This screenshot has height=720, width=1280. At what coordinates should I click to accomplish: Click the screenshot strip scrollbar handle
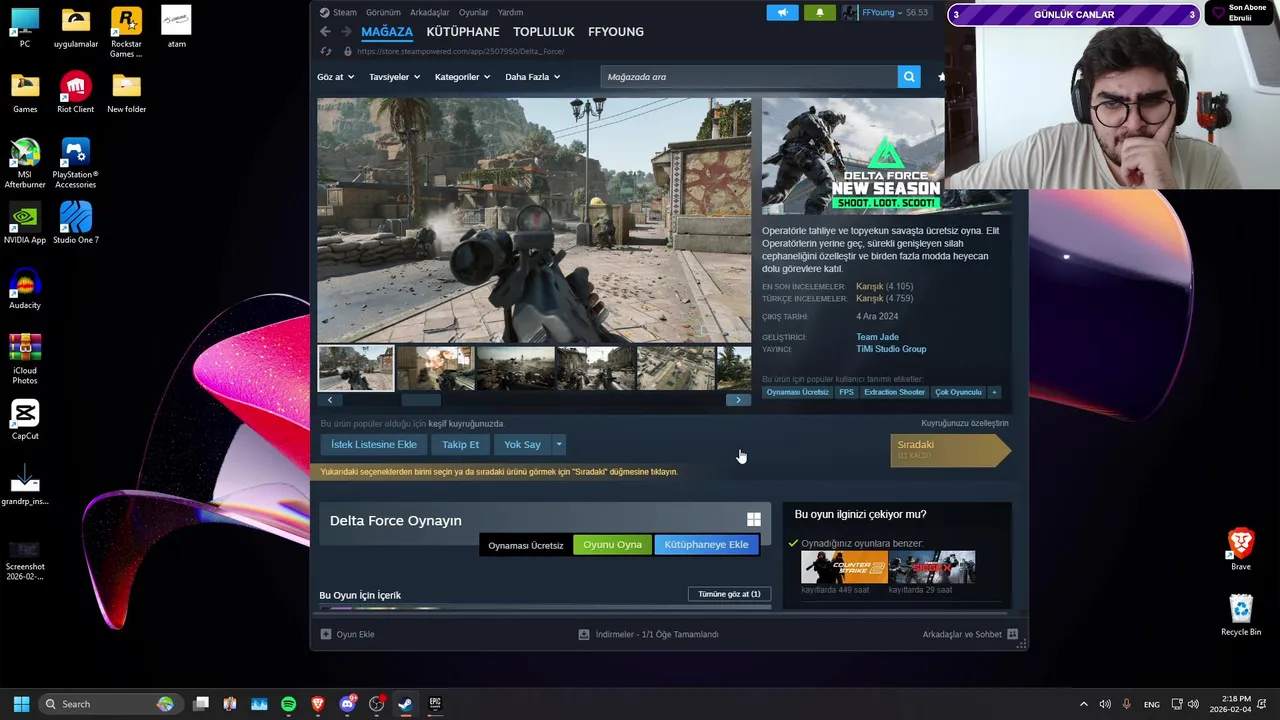click(x=421, y=400)
